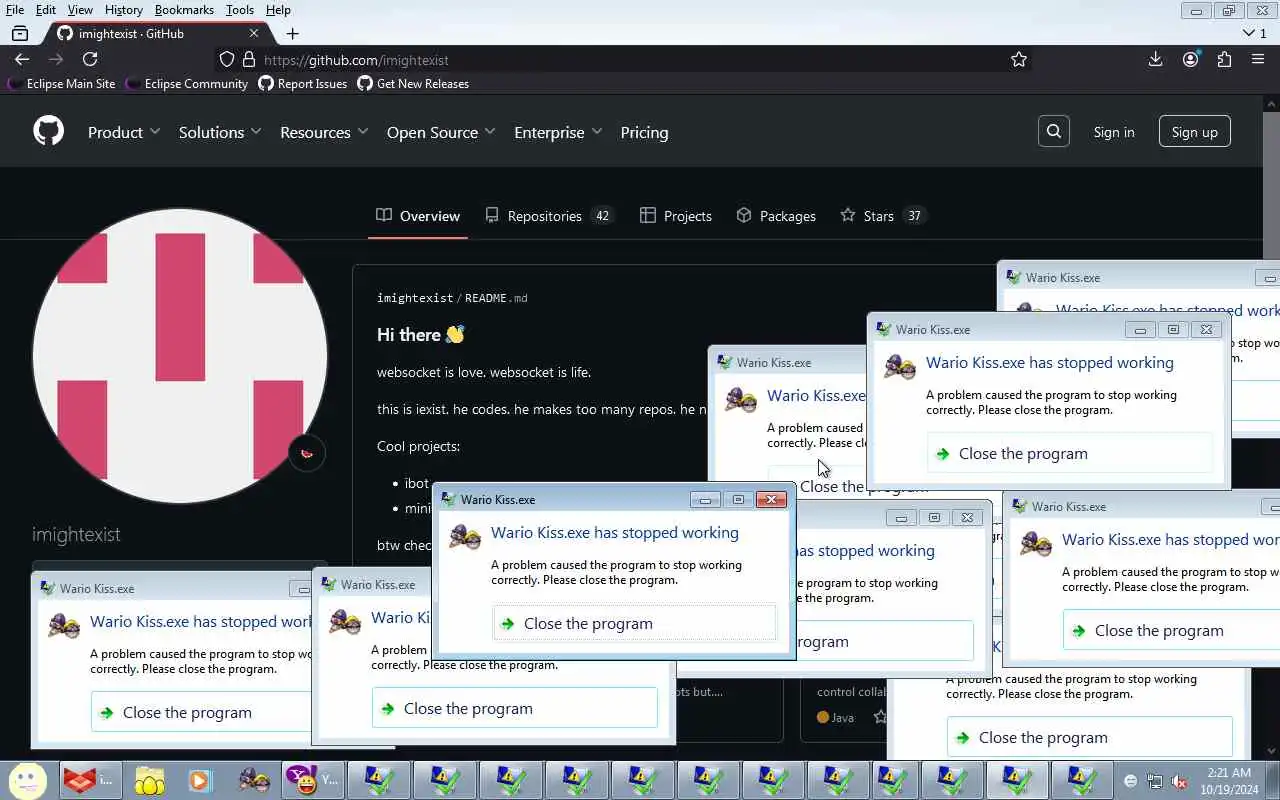The image size is (1280, 800).
Task: Expand the Solutions dropdown
Action: point(220,132)
